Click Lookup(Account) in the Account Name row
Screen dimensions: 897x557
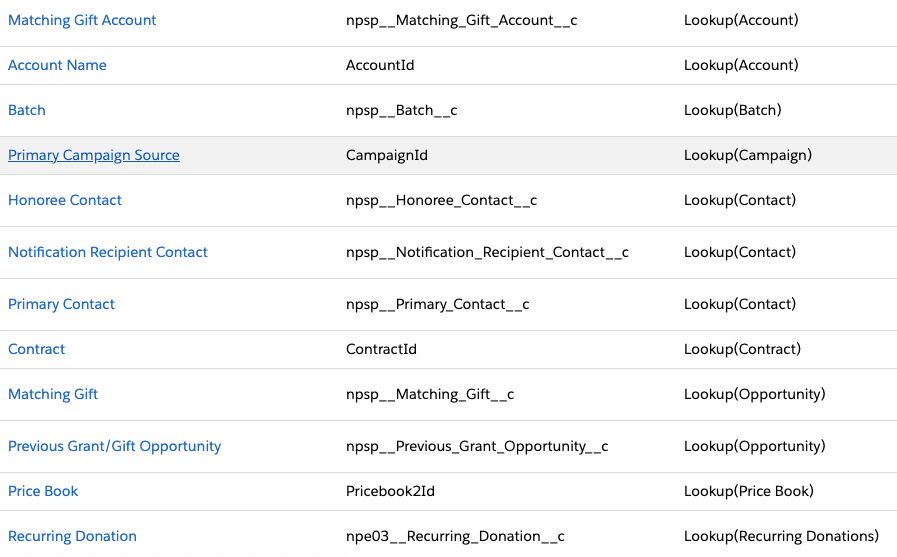click(x=741, y=65)
